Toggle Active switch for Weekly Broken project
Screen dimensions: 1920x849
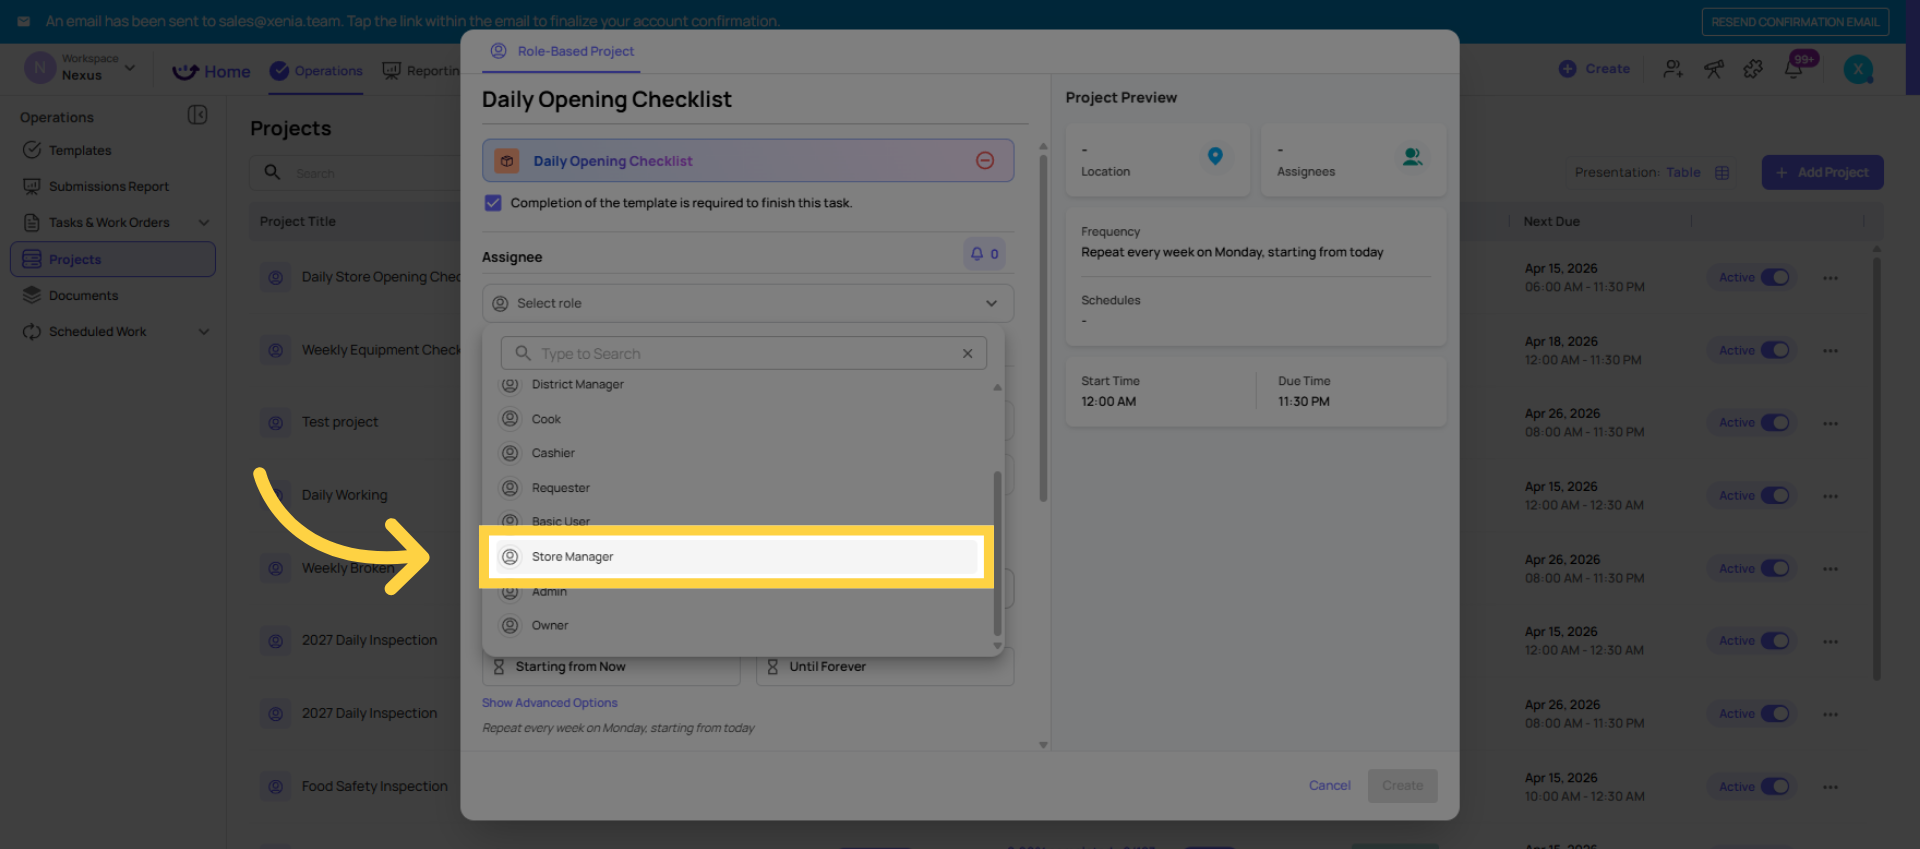[1775, 568]
